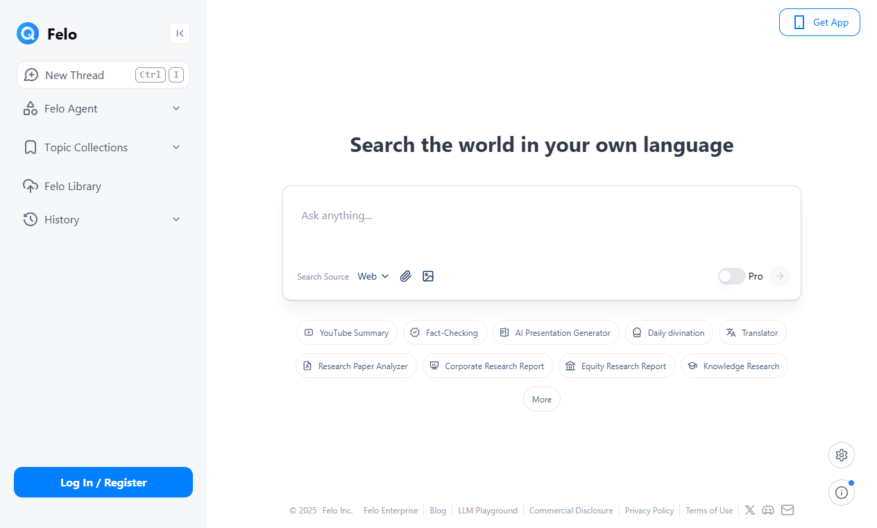Image resolution: width=877 pixels, height=528 pixels.
Task: Open the Felo Agent menu item
Action: click(x=70, y=109)
